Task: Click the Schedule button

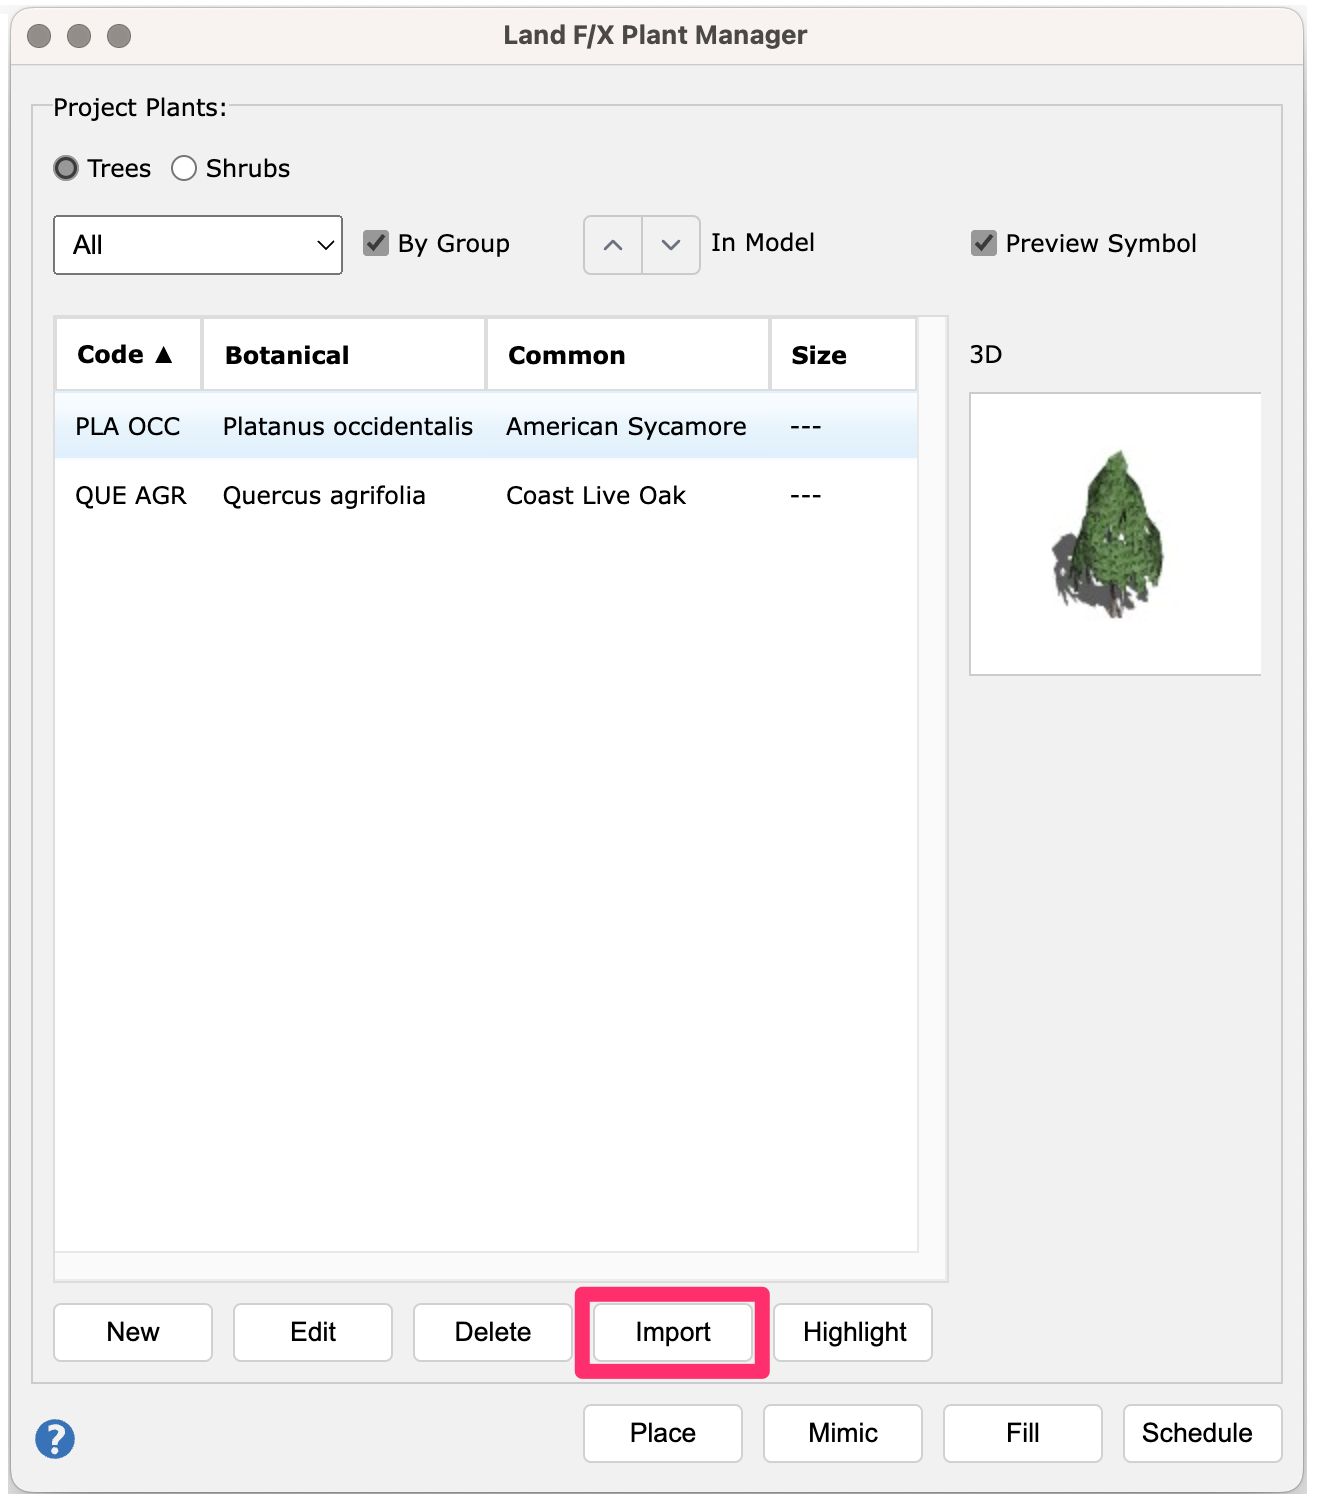Action: pos(1203,1433)
